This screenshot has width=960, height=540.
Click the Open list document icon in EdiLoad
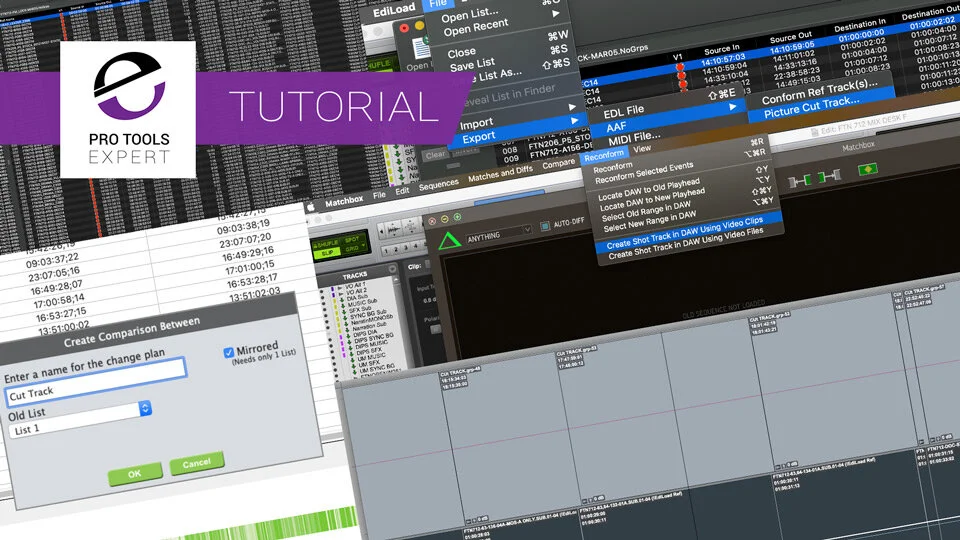tap(421, 49)
